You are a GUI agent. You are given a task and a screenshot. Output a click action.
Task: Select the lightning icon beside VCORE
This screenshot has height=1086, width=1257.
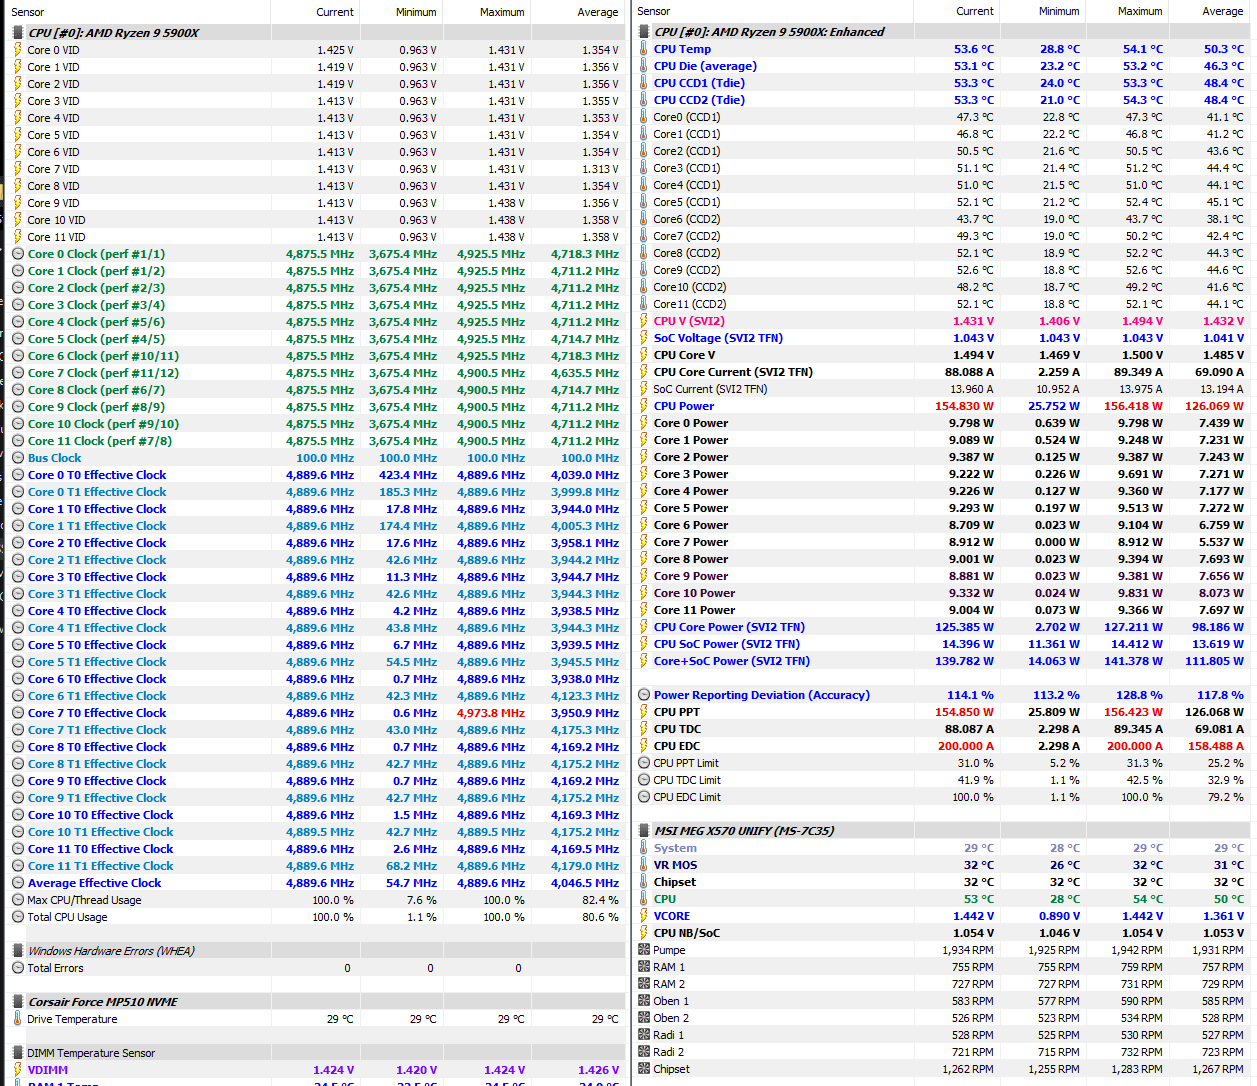tap(643, 916)
